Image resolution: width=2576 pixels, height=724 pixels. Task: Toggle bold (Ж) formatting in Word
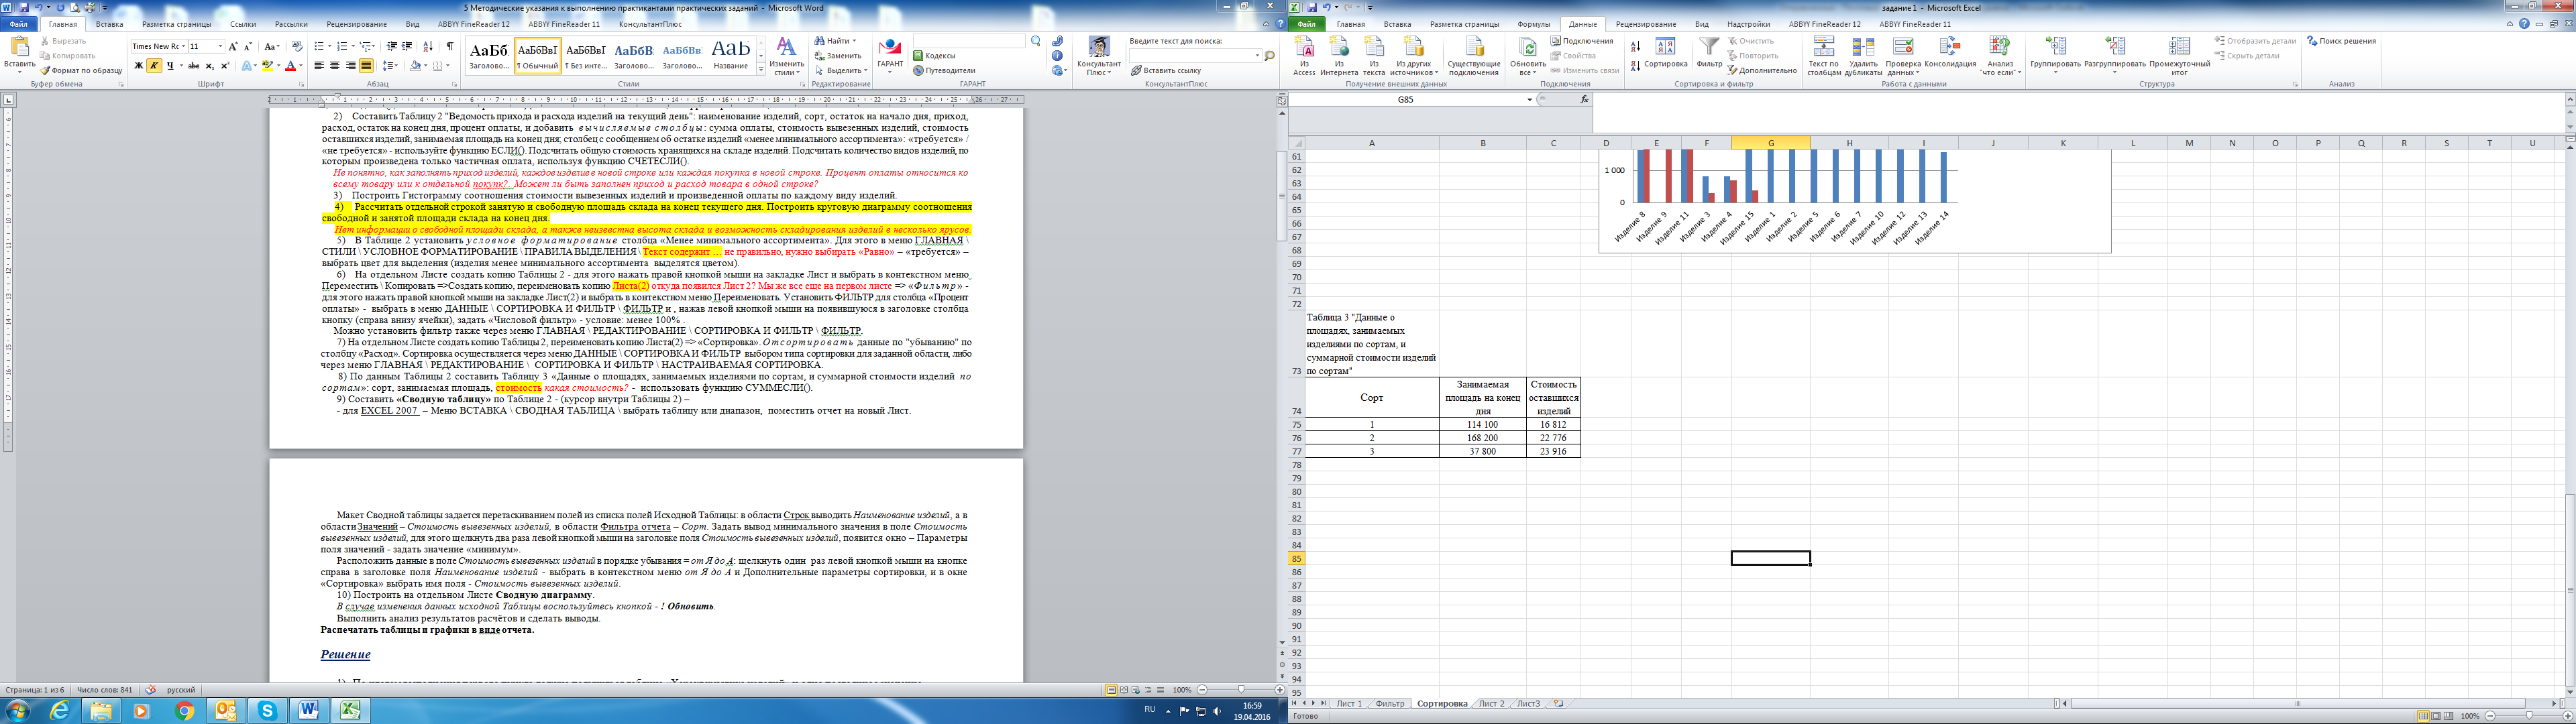pos(139,66)
